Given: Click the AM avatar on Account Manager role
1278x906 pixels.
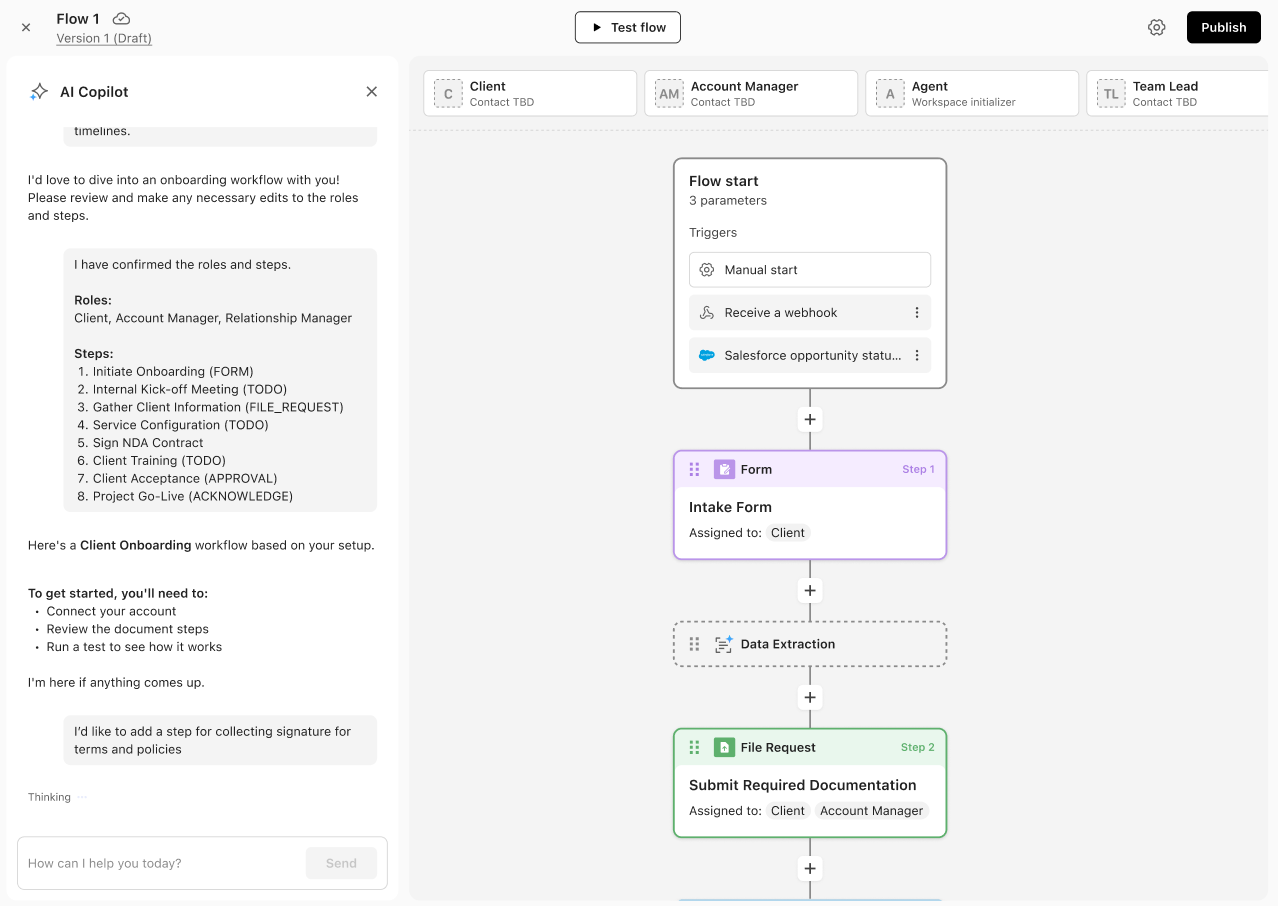Looking at the screenshot, I should tap(669, 94).
